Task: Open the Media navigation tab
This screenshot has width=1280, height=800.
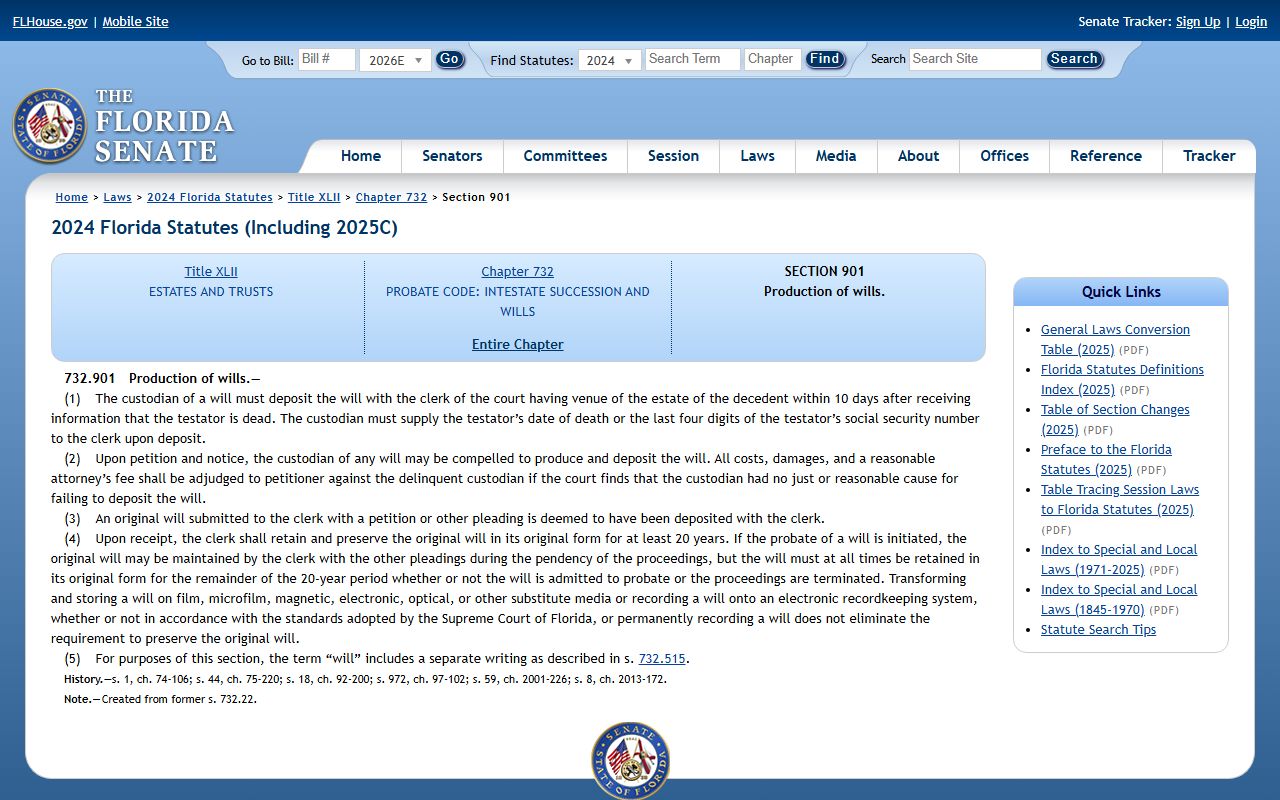Action: coord(836,156)
